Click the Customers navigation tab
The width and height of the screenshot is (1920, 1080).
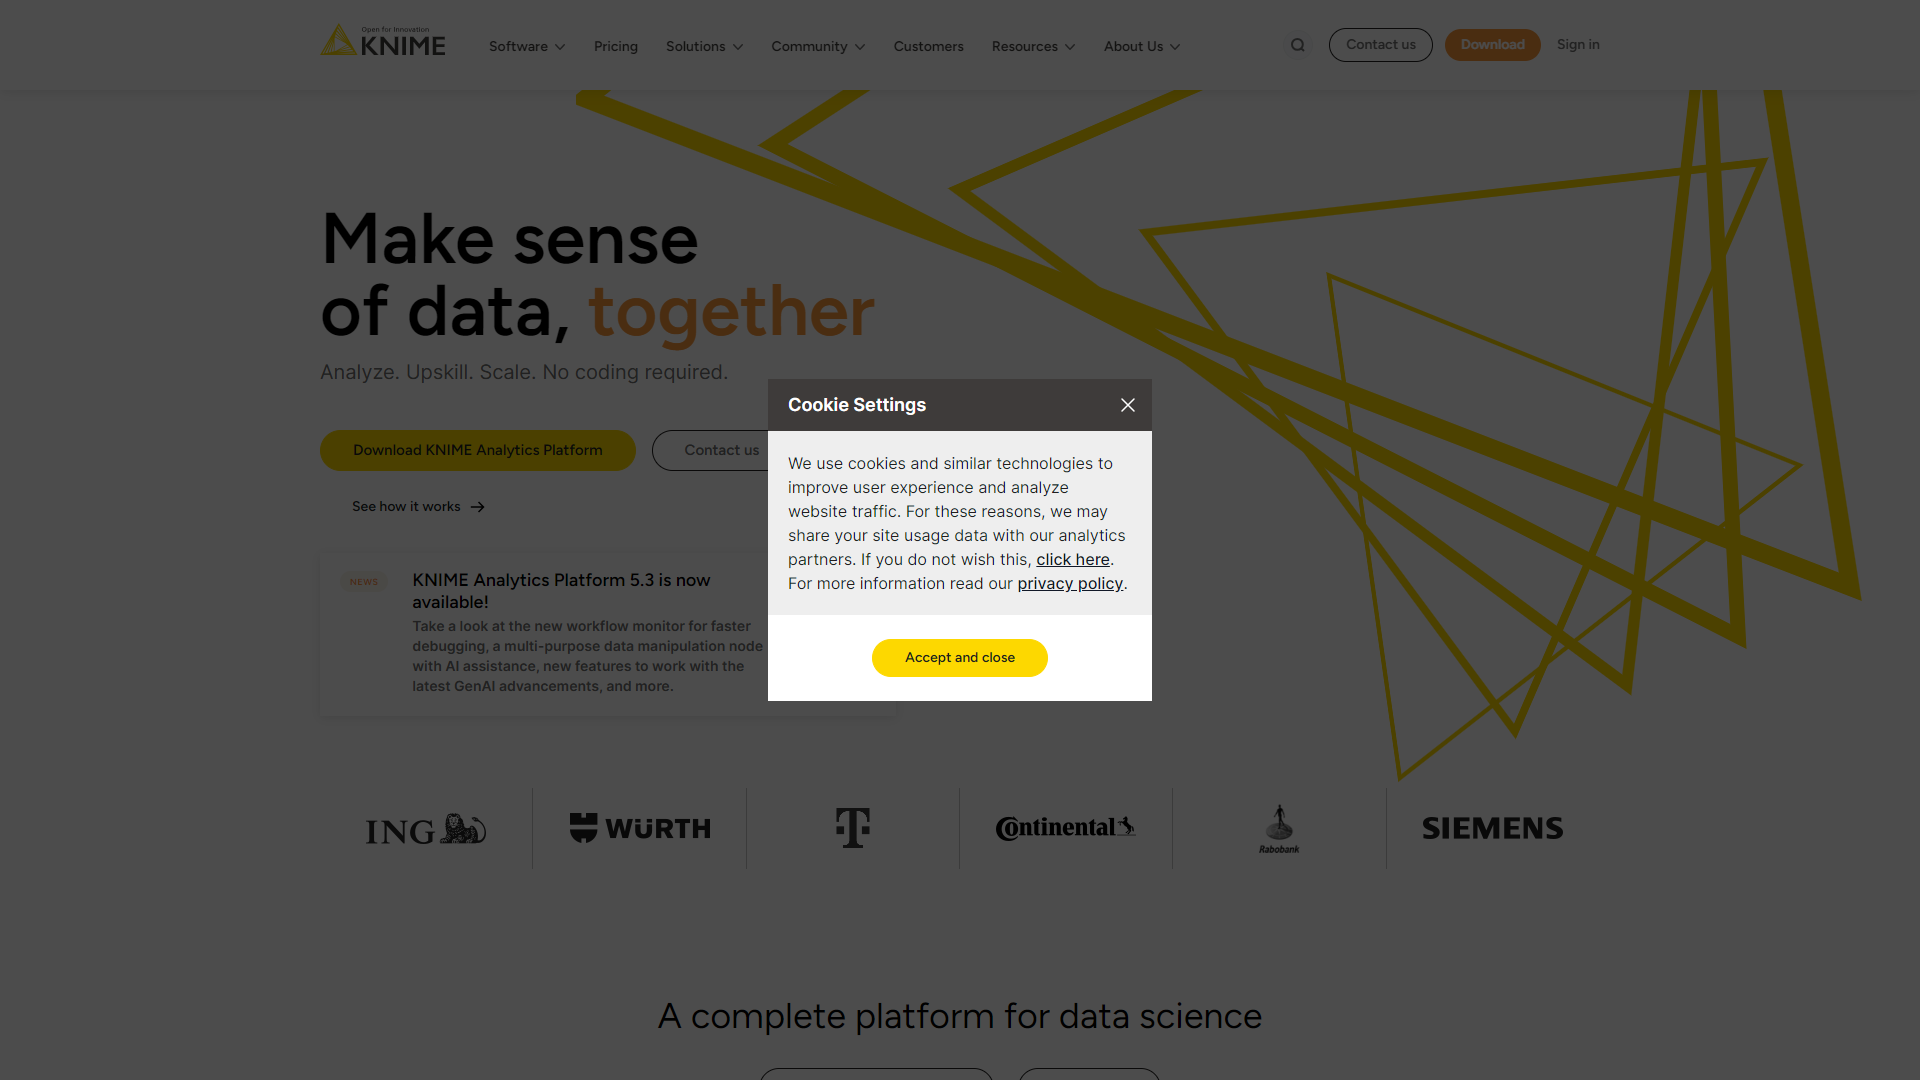(x=928, y=46)
